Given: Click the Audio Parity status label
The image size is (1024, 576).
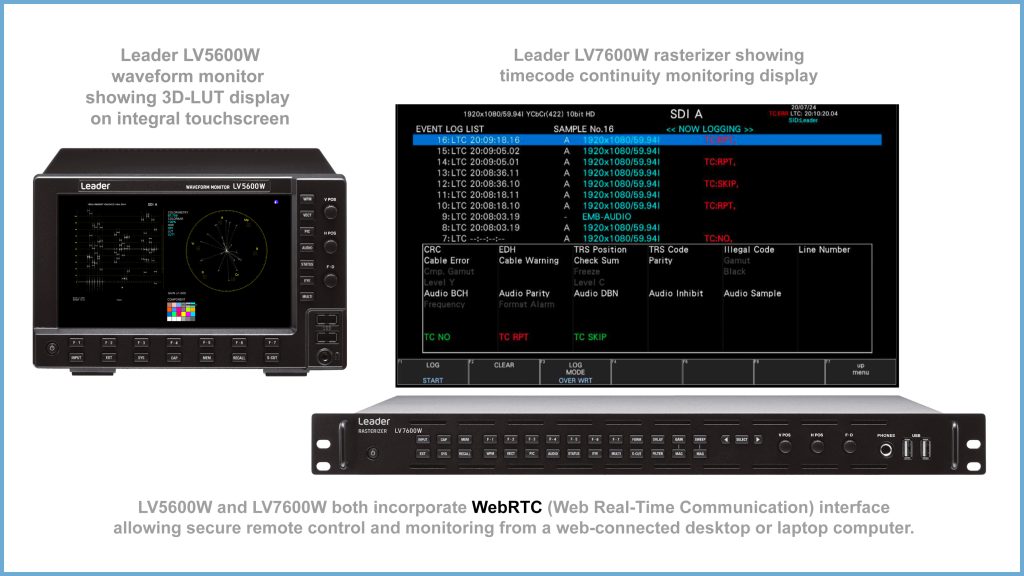Looking at the screenshot, I should tap(524, 293).
